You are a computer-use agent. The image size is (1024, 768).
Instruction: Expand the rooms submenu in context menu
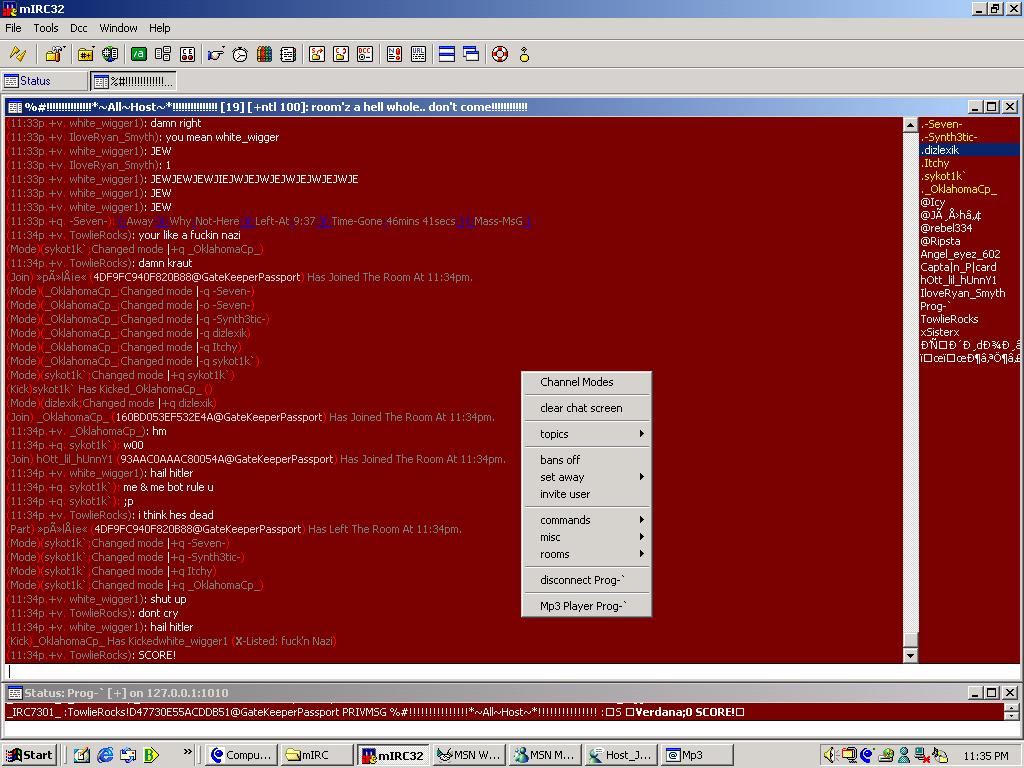pos(586,554)
